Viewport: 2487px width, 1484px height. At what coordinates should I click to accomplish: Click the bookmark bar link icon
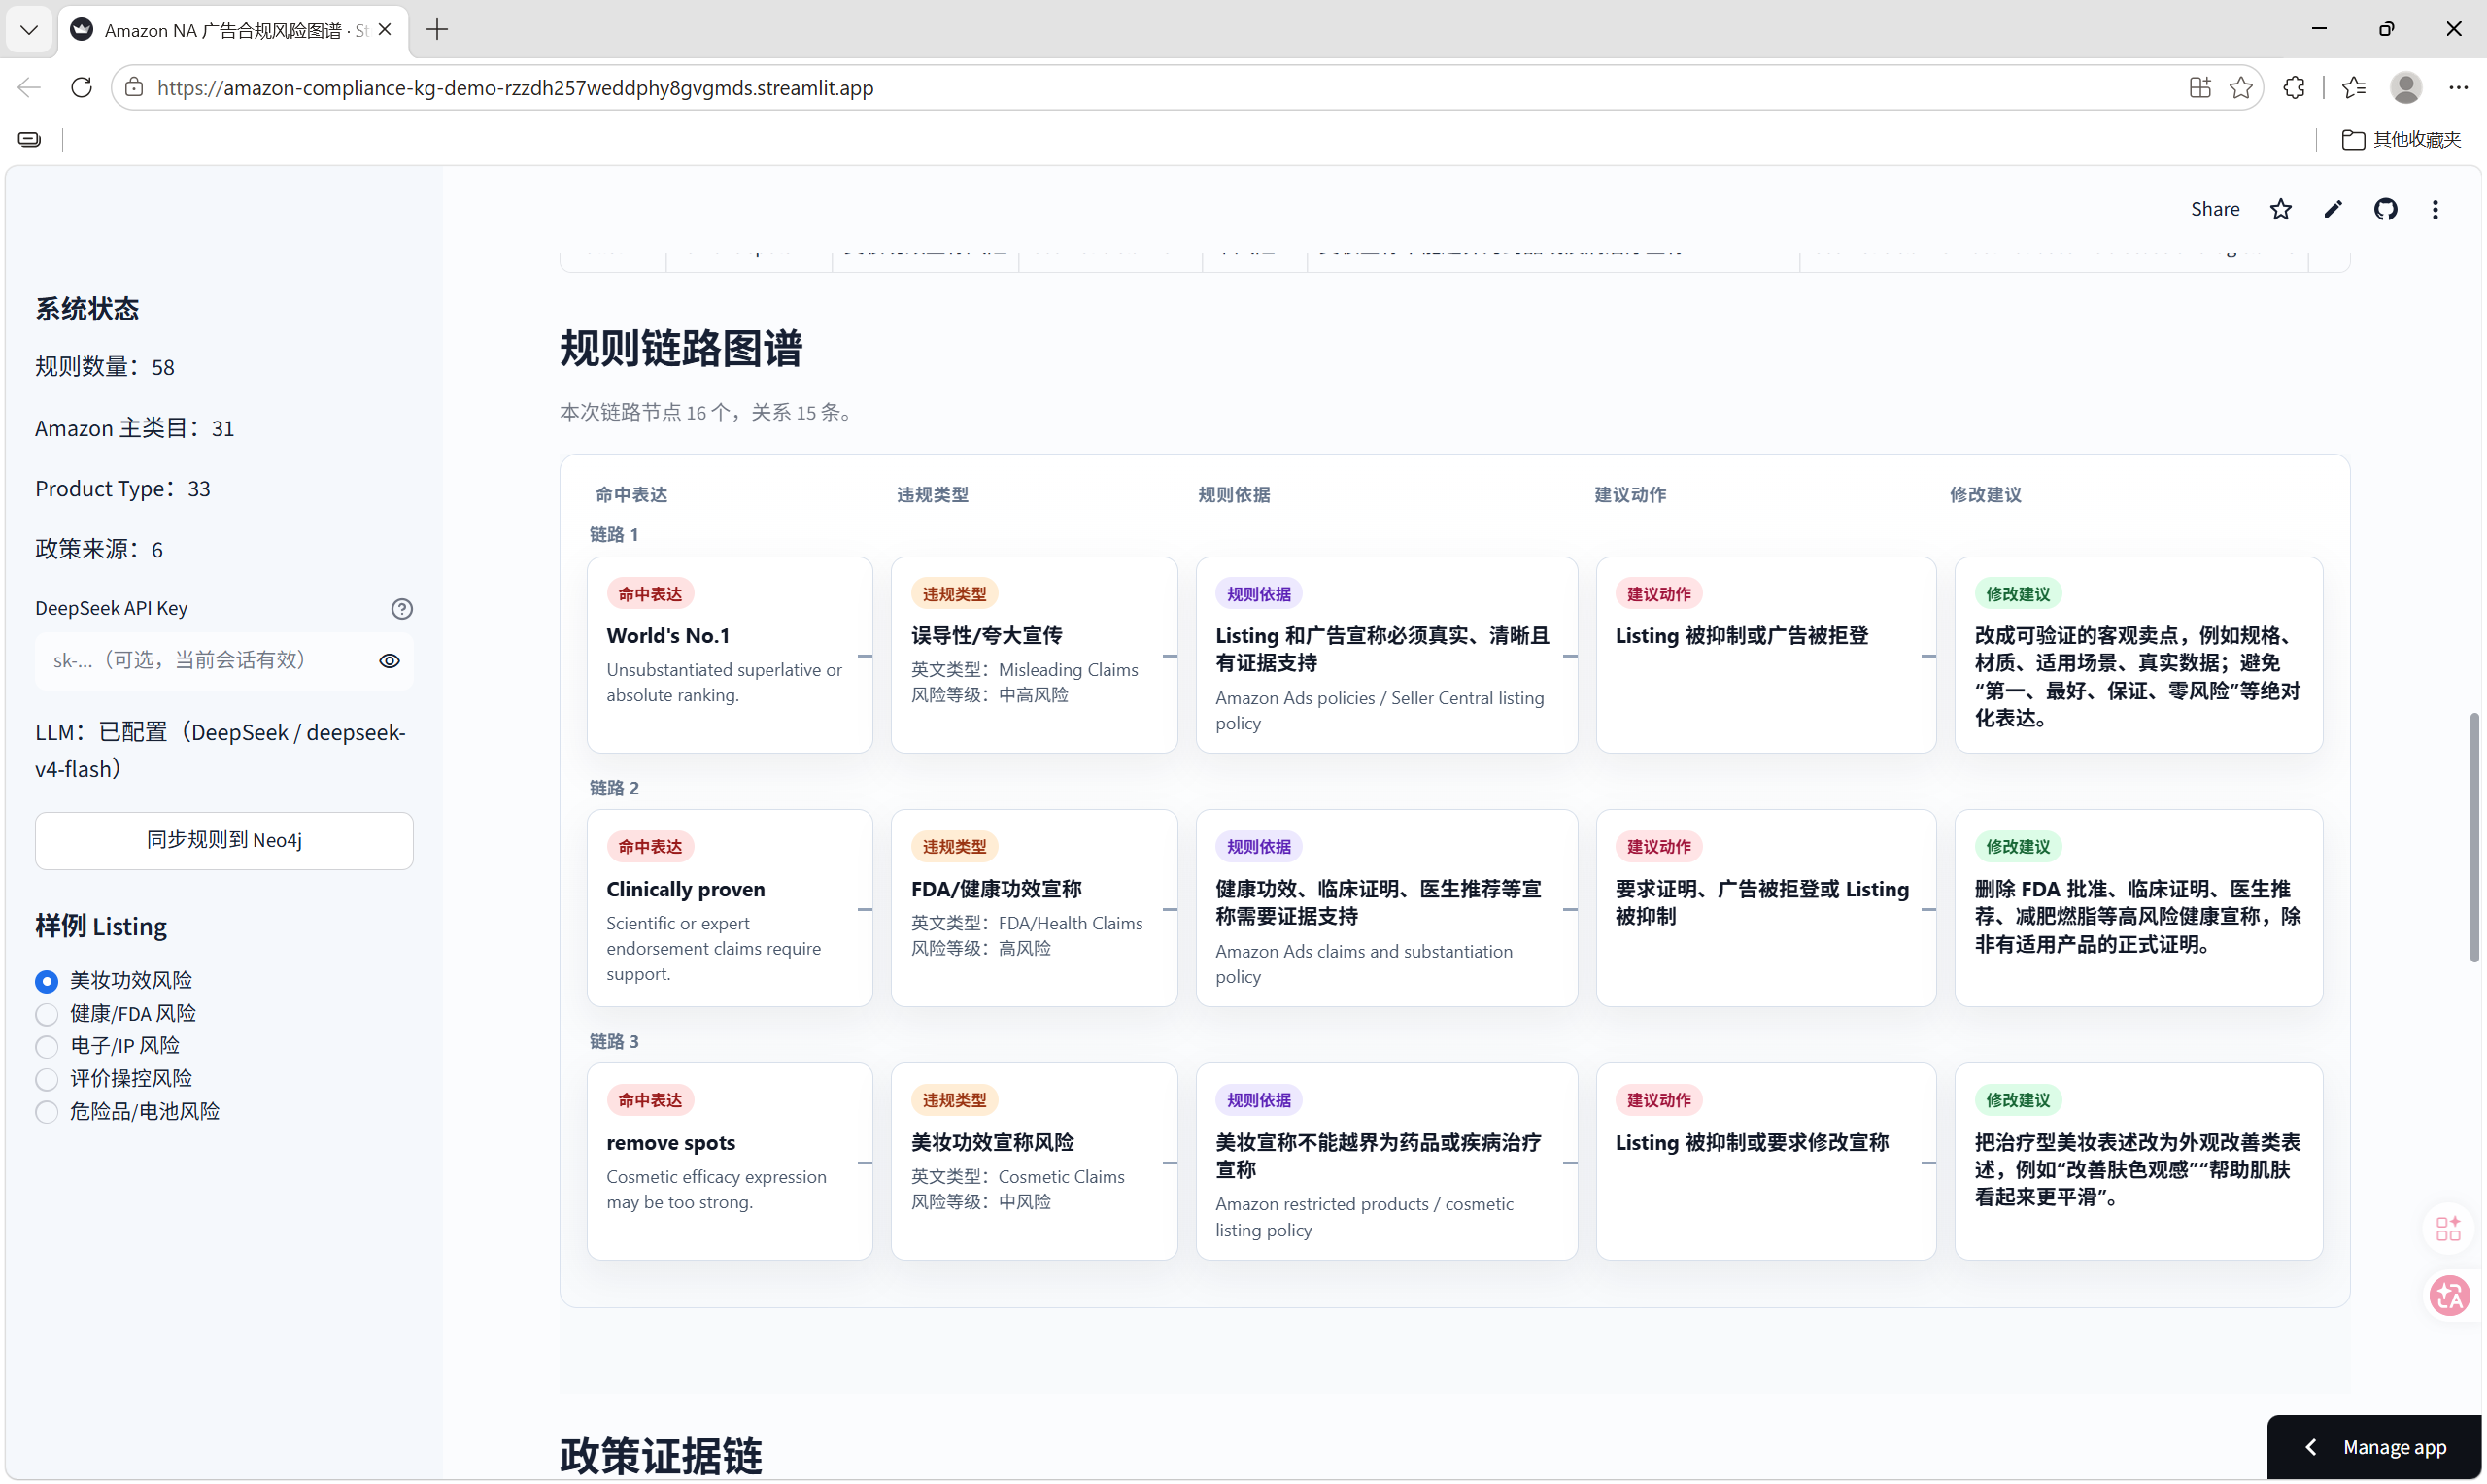tap(30, 139)
